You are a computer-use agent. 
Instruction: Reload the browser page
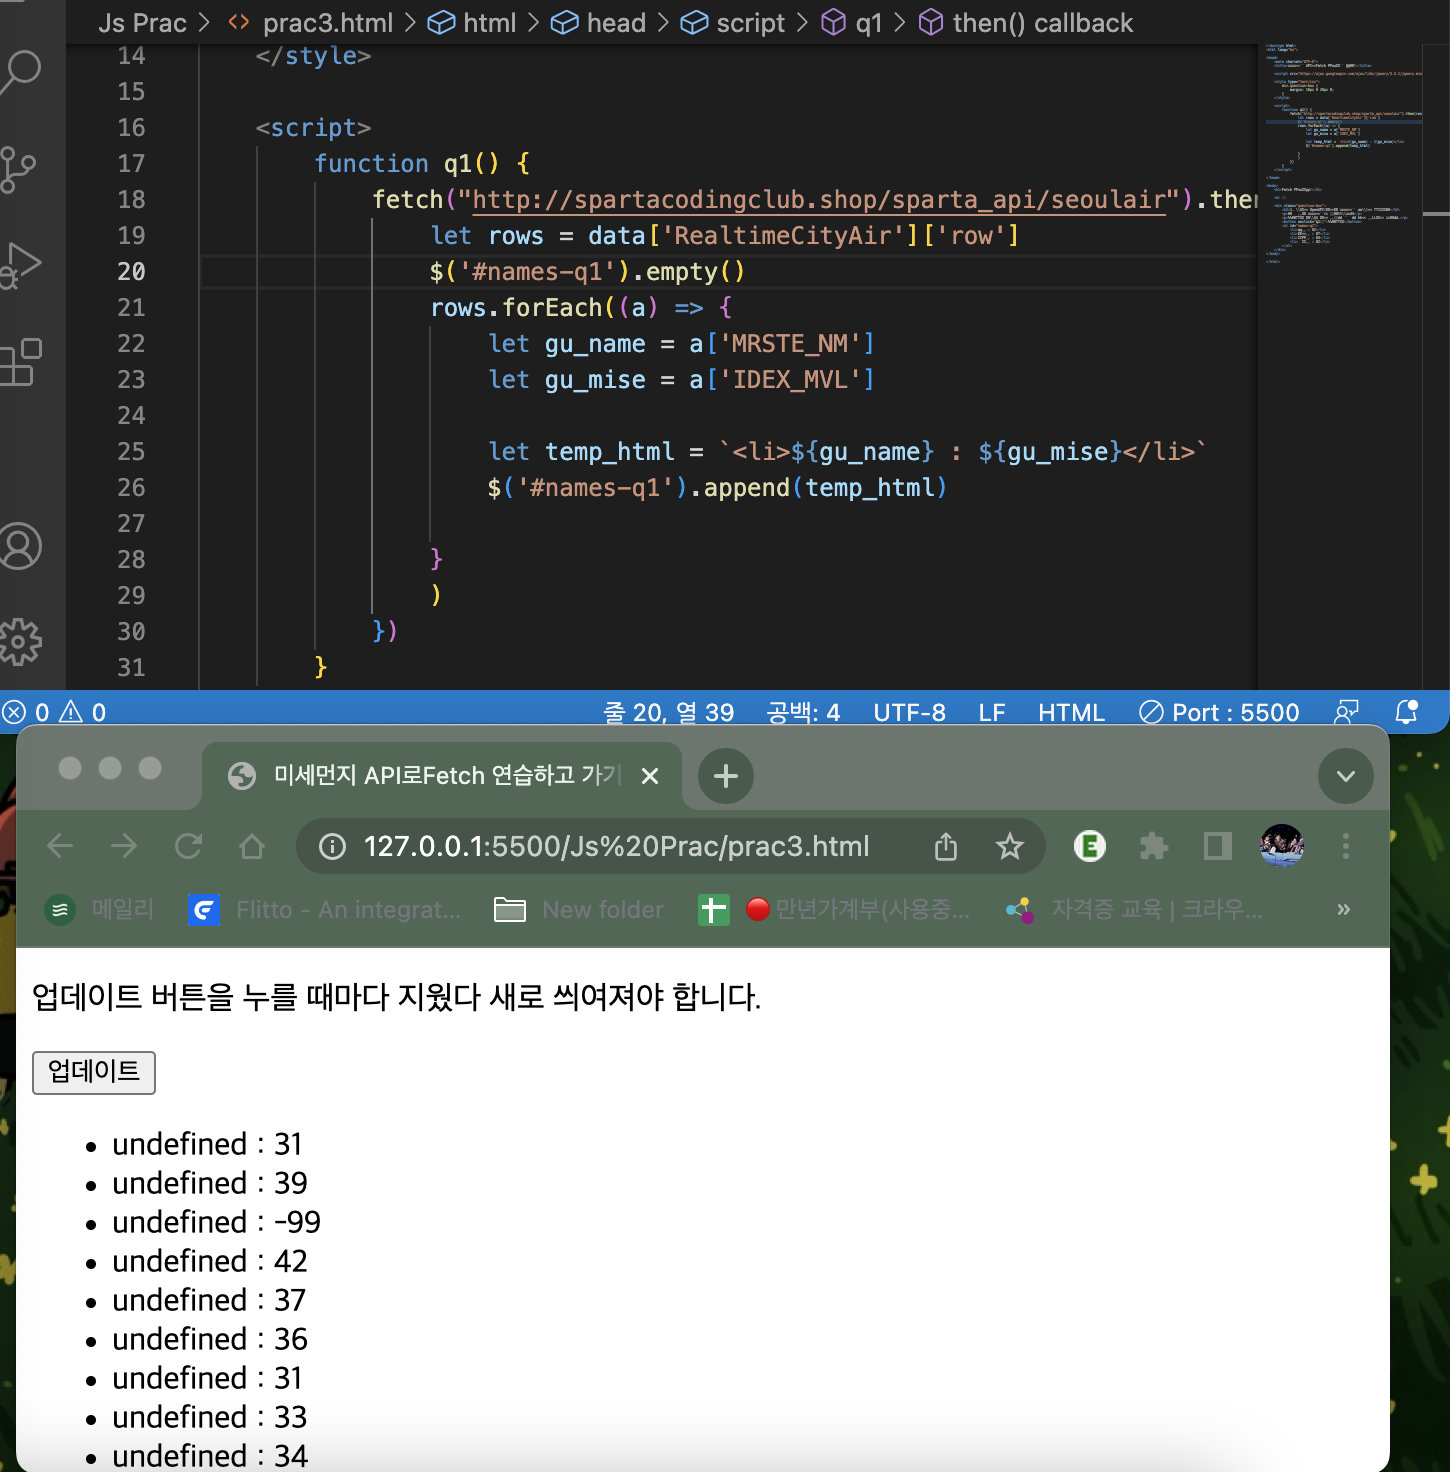[188, 847]
